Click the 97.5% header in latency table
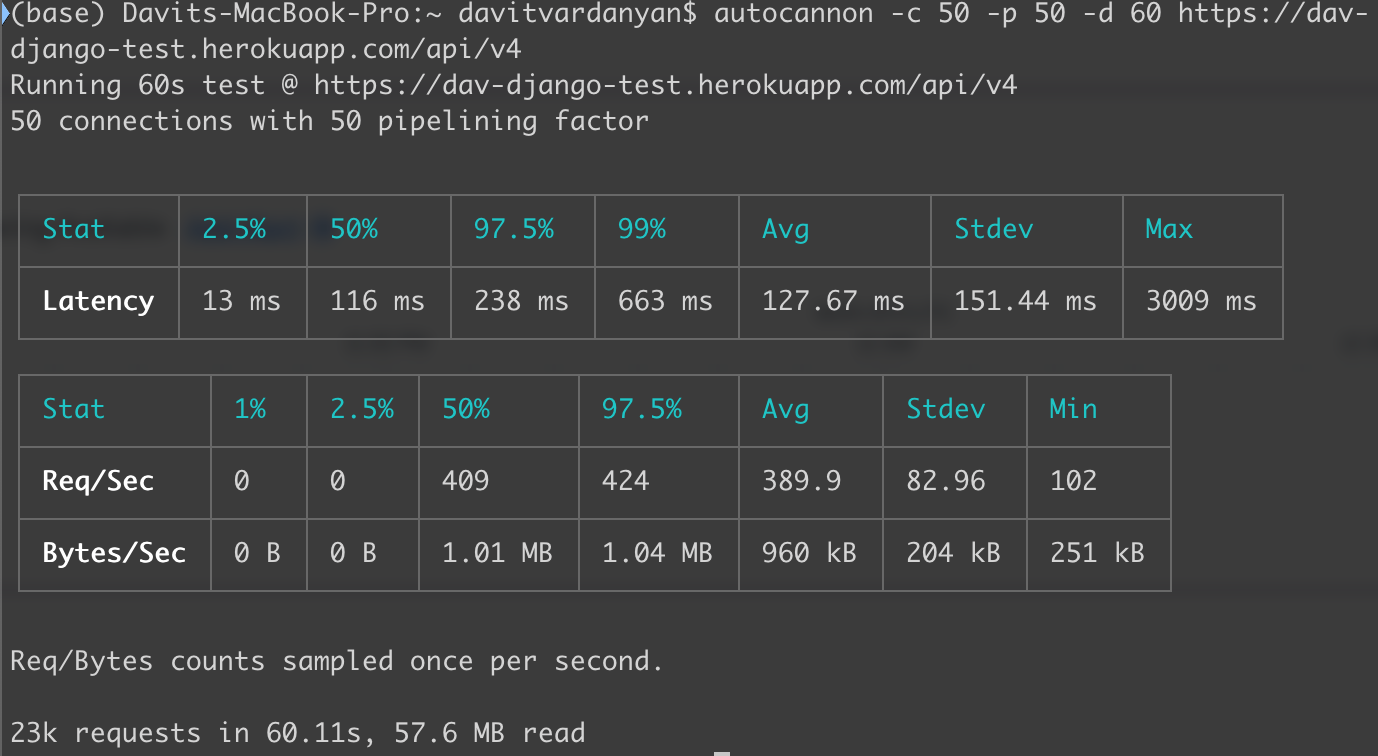The width and height of the screenshot is (1378, 756). coord(513,229)
